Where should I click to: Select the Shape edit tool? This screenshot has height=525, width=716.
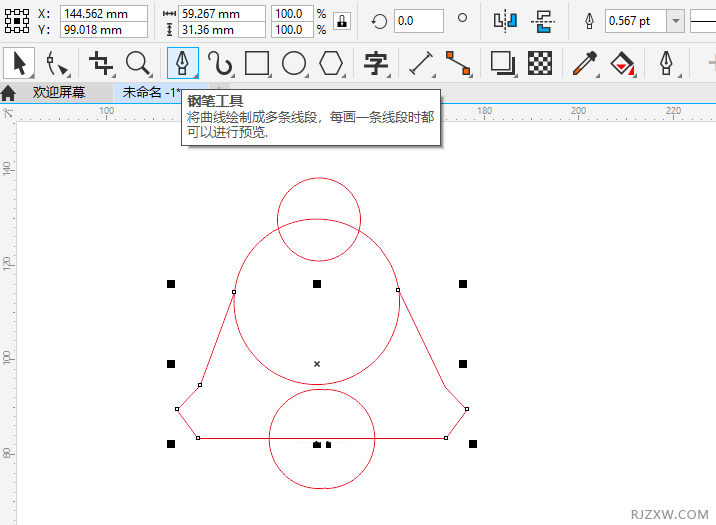tap(57, 63)
